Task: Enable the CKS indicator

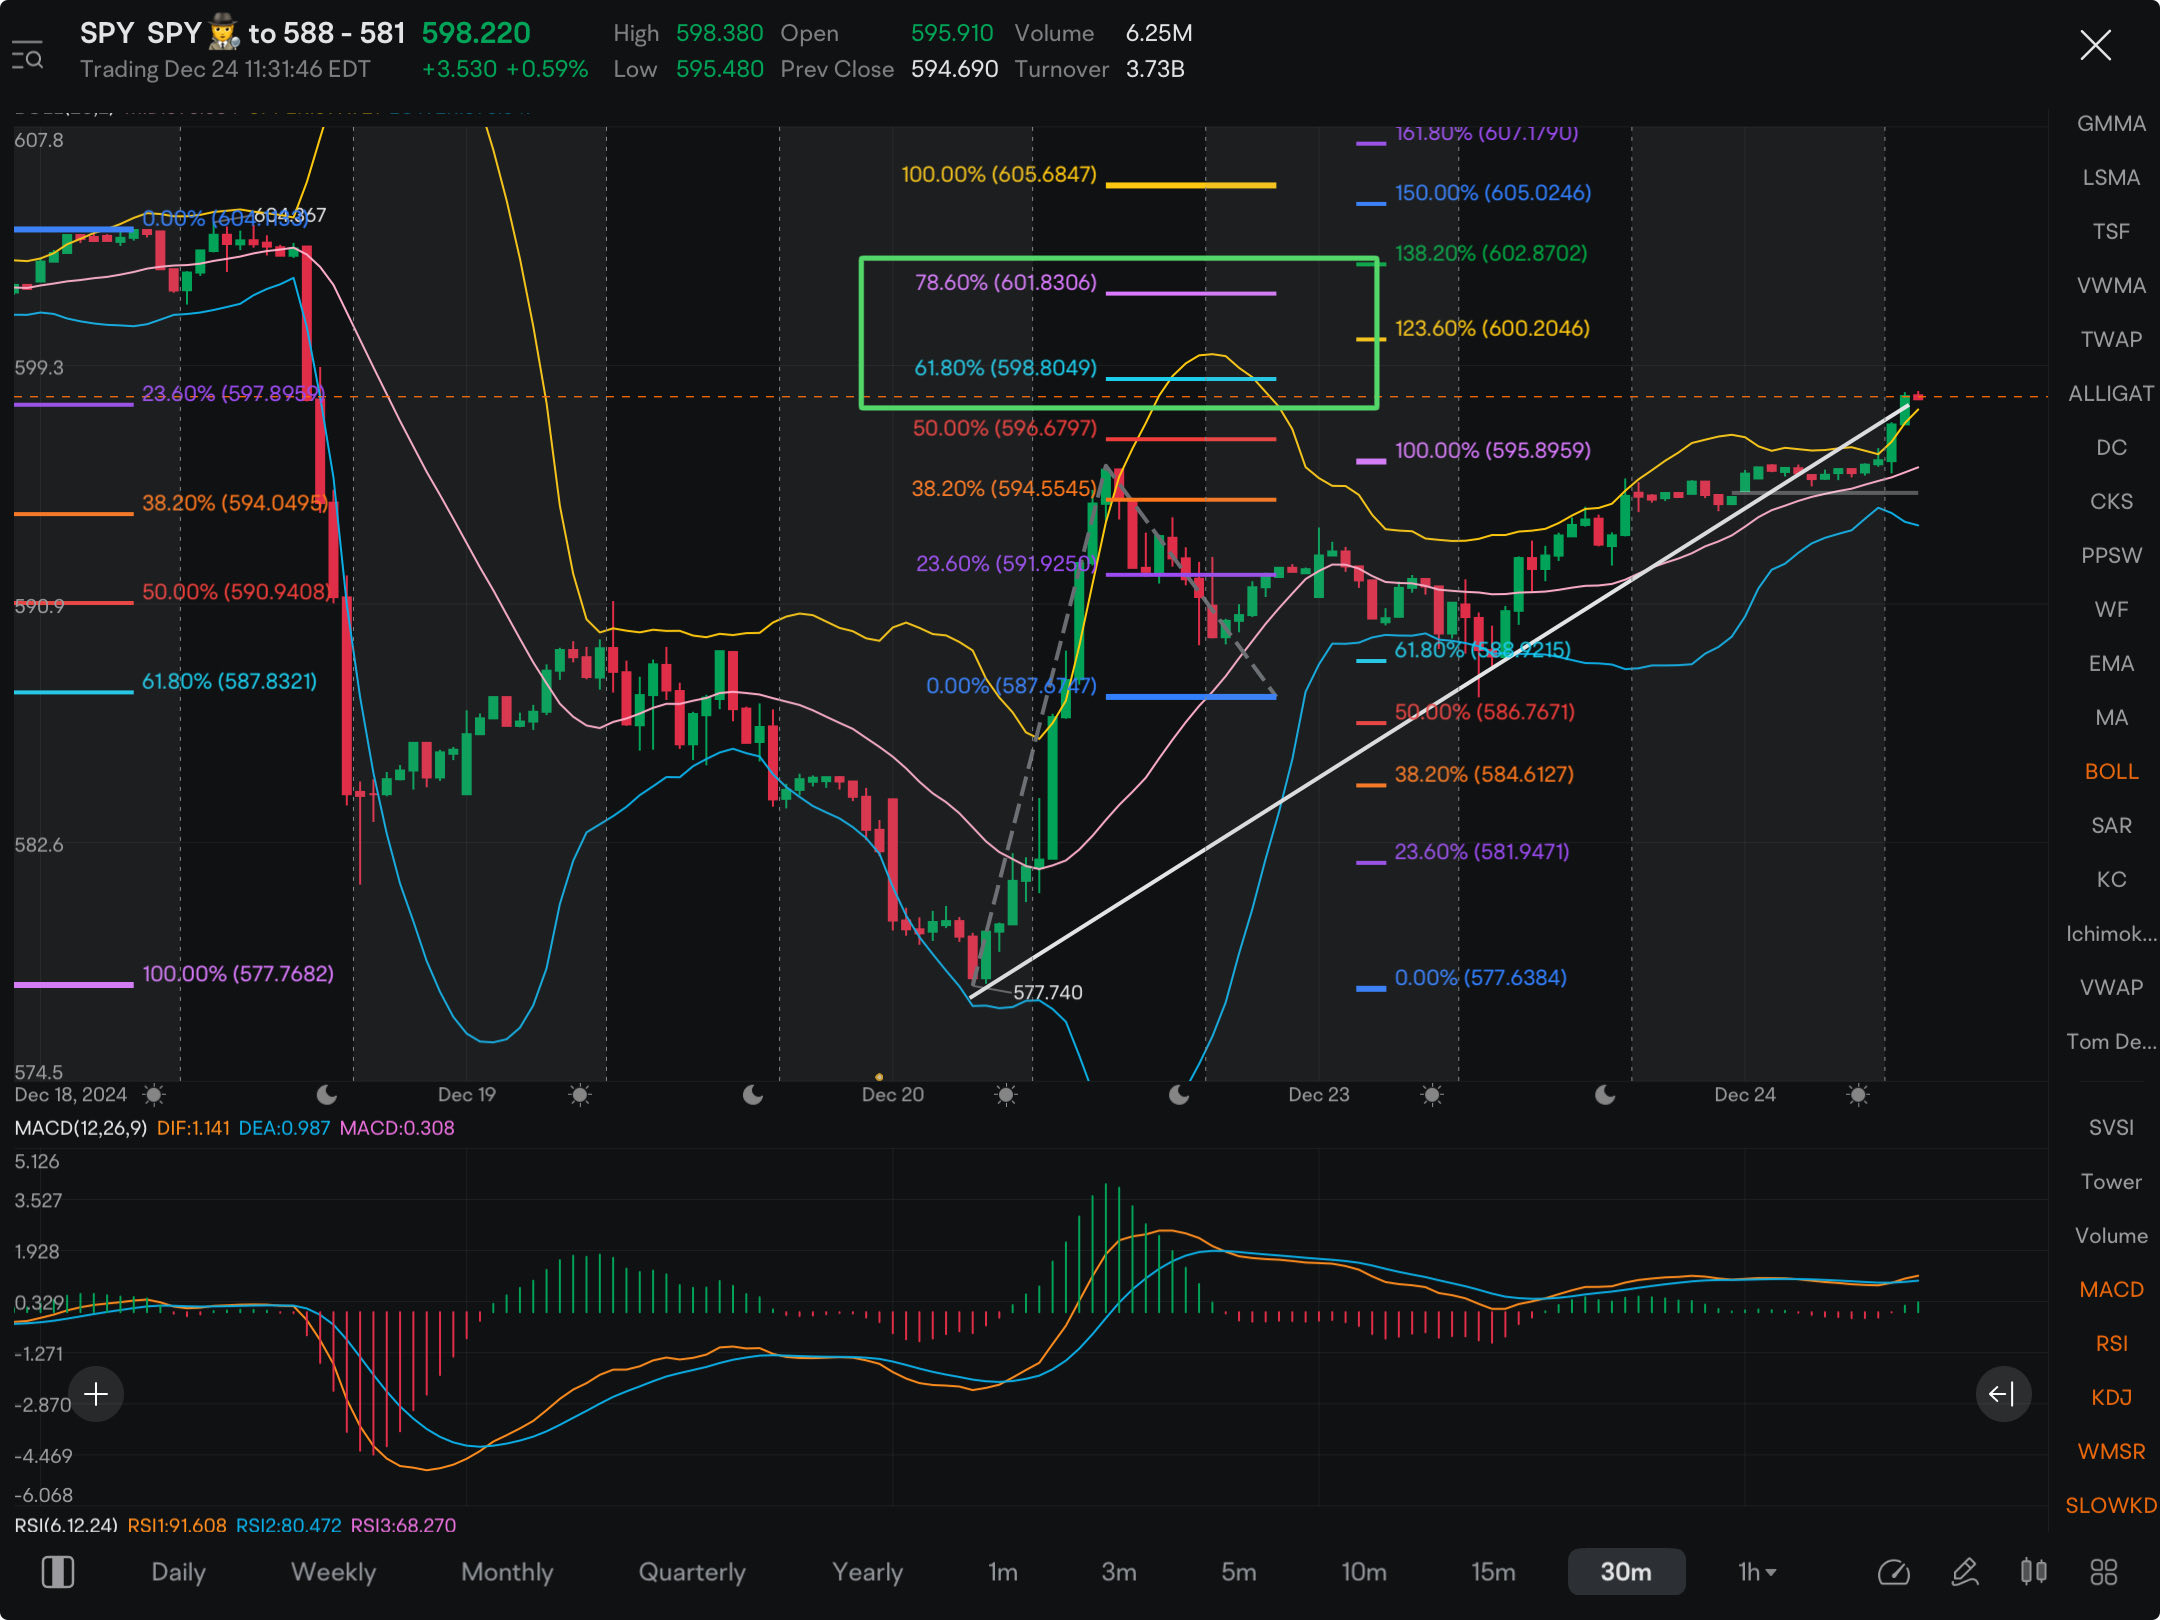Action: click(2111, 501)
